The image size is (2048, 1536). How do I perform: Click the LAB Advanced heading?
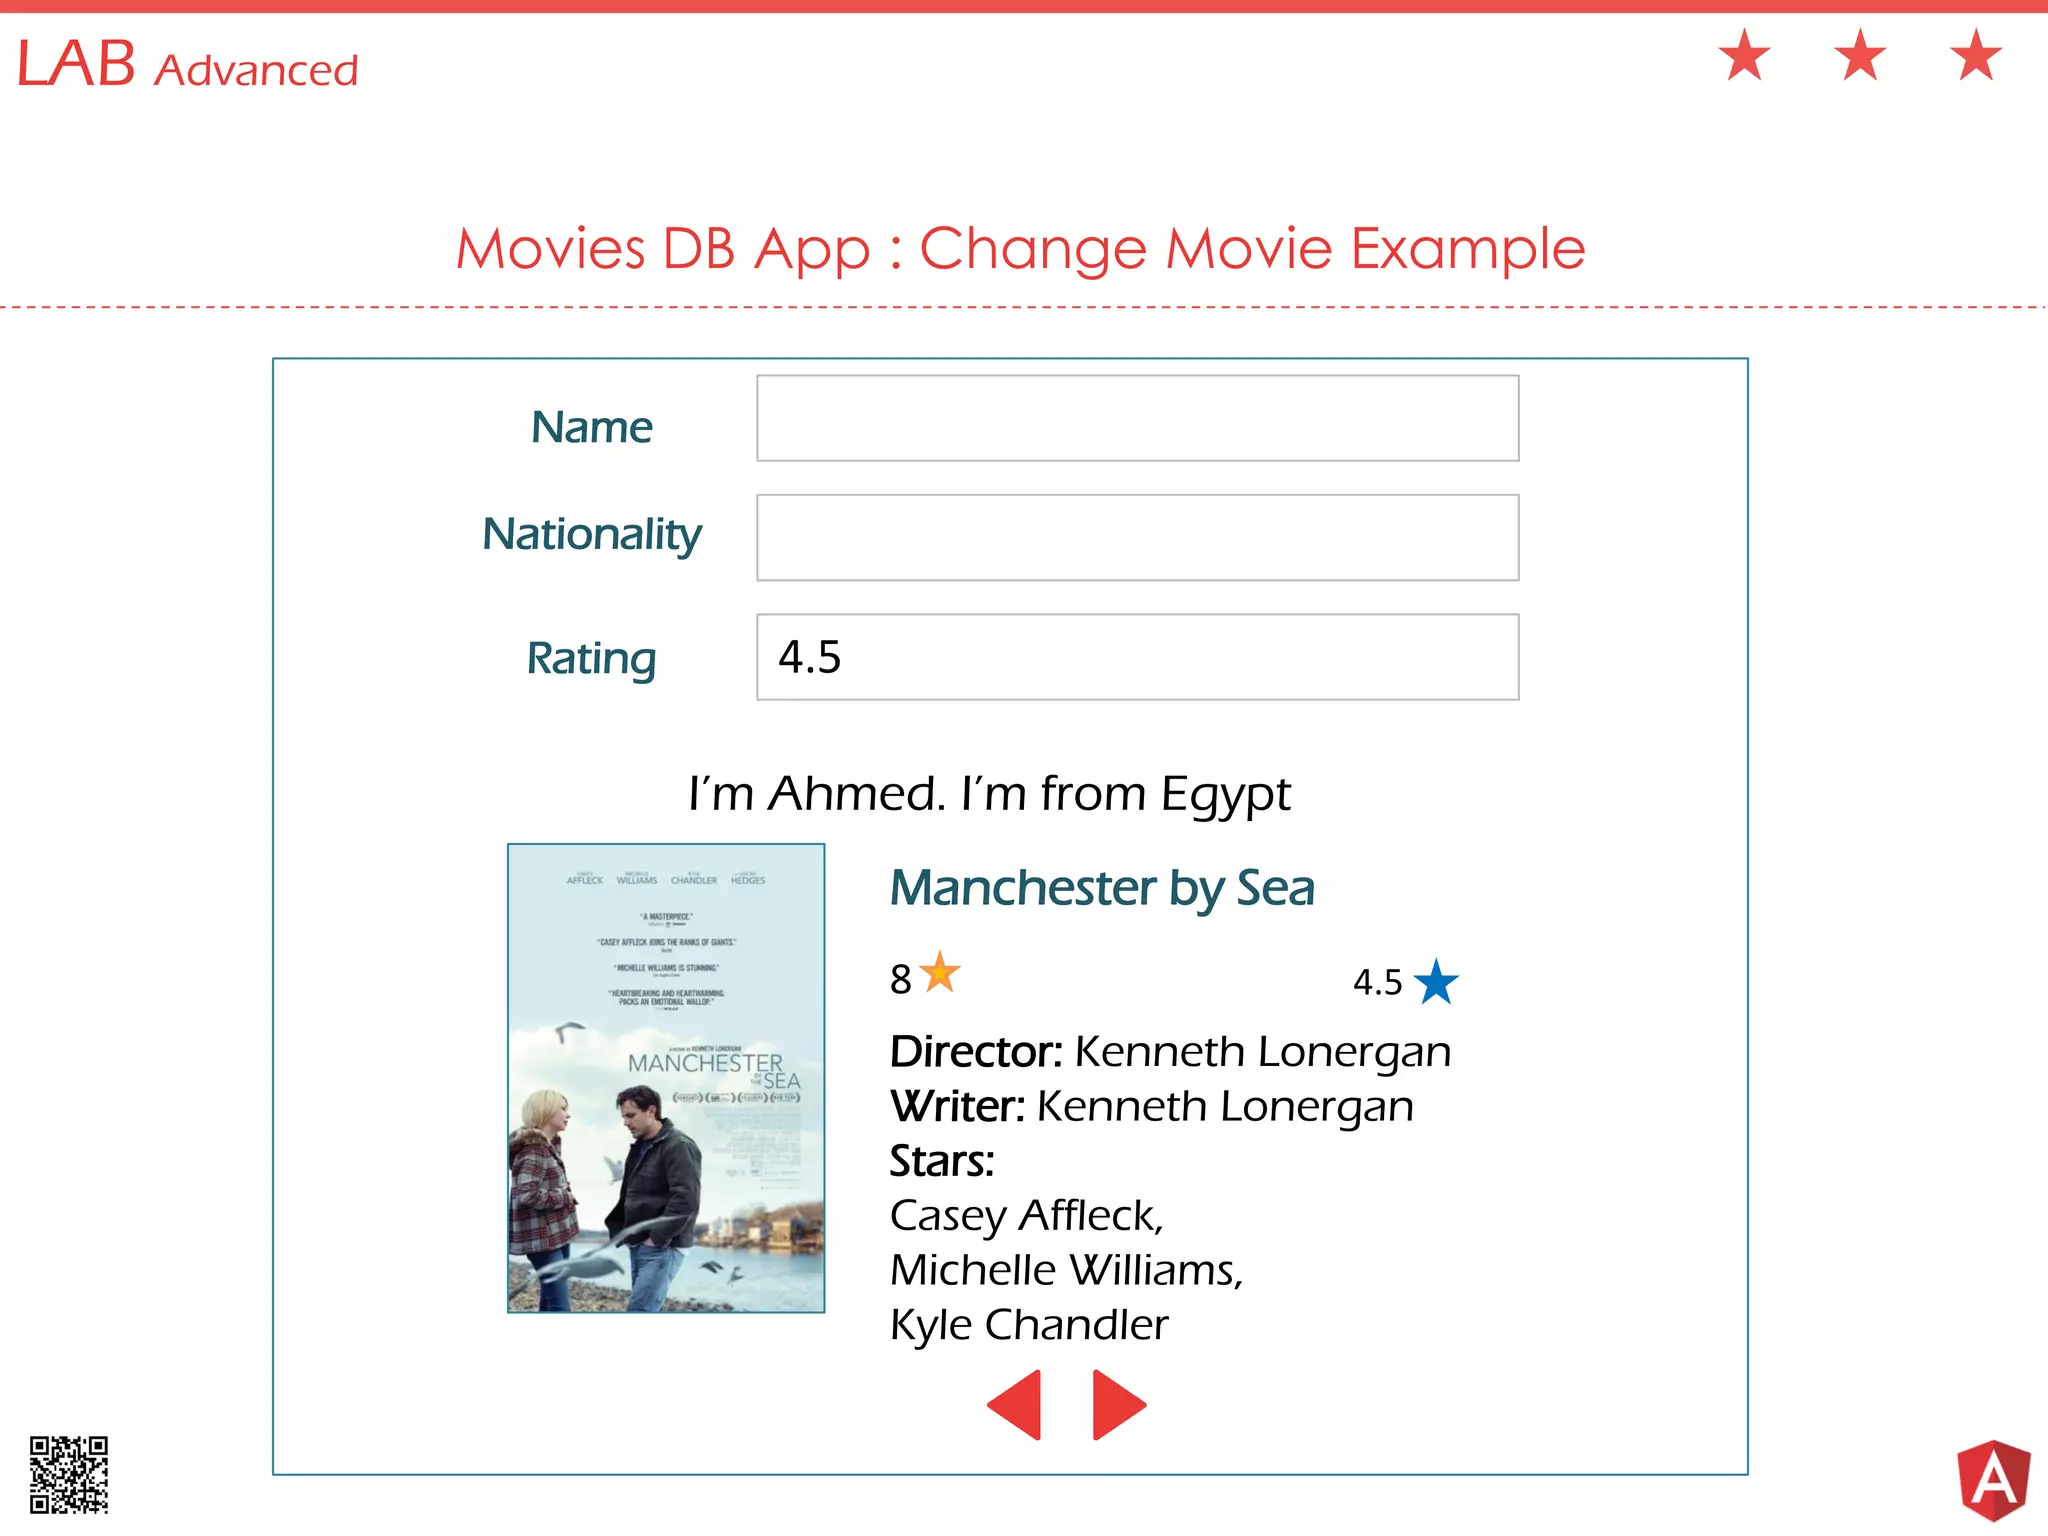tap(187, 65)
